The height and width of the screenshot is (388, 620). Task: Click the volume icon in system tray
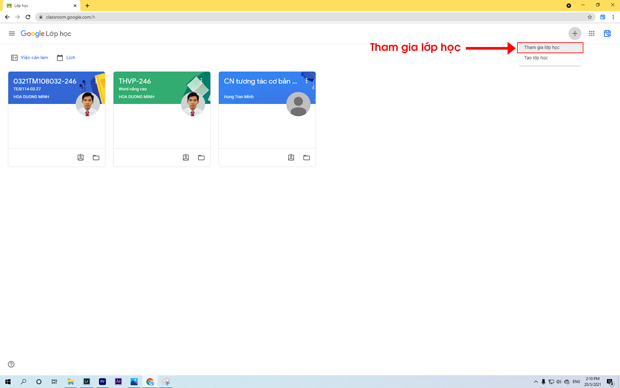click(559, 382)
